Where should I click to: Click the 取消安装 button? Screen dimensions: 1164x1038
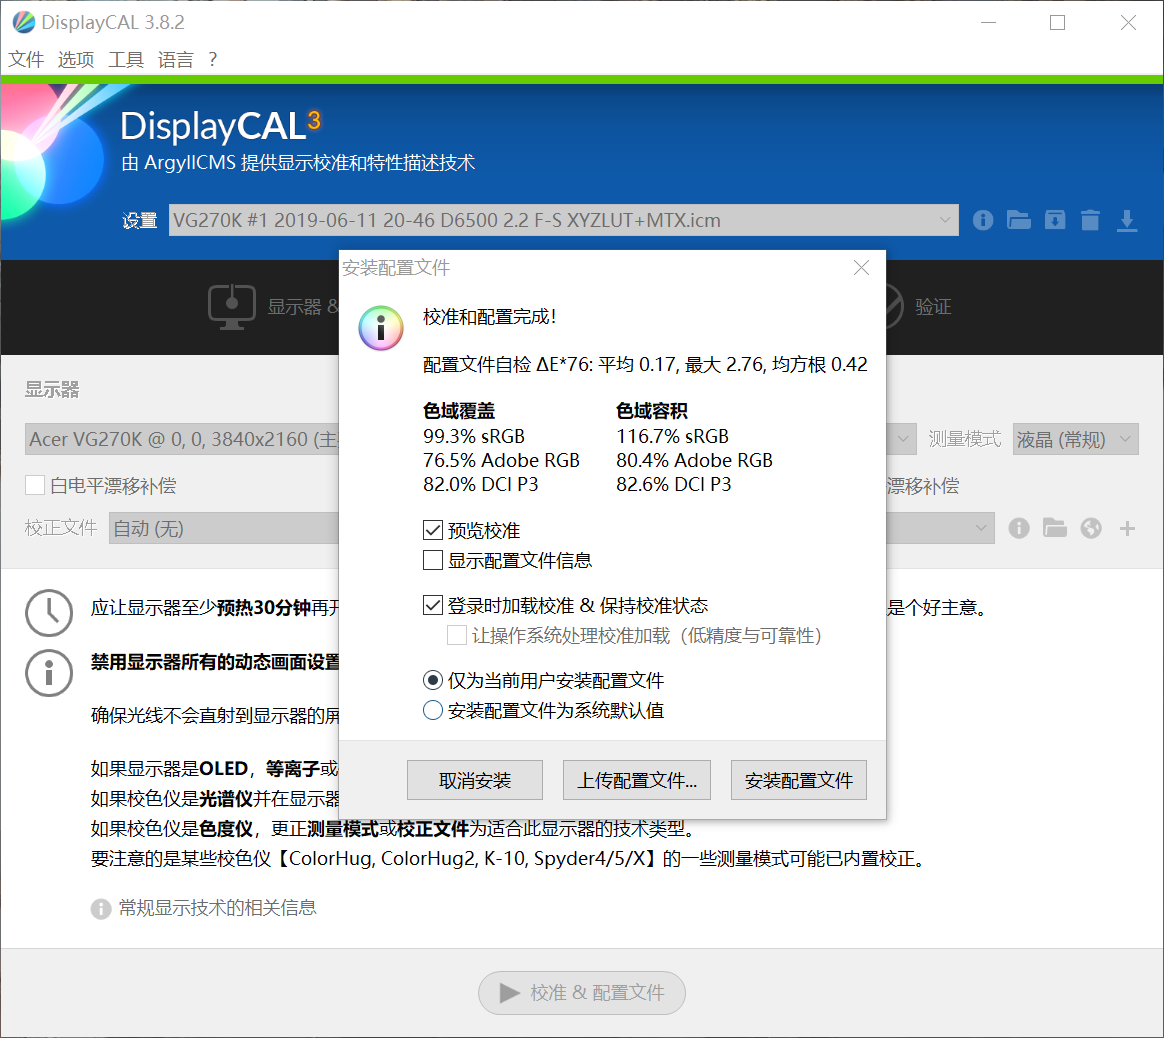tap(475, 780)
